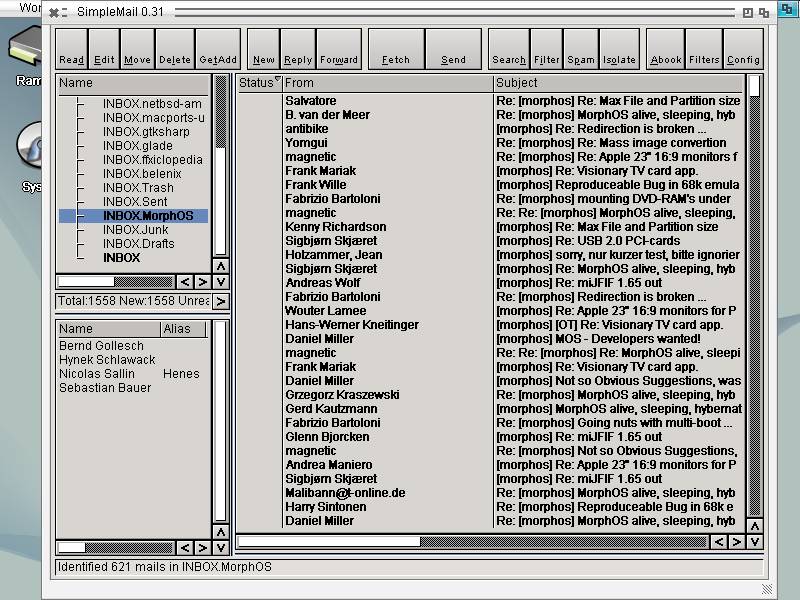800x600 pixels.
Task: Fetch new mail with the Fetch button
Action: (x=396, y=49)
